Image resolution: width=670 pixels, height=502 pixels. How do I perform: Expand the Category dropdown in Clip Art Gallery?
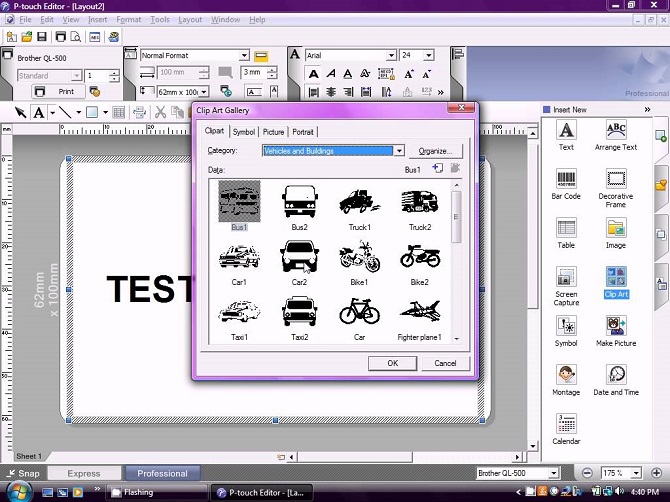point(399,151)
